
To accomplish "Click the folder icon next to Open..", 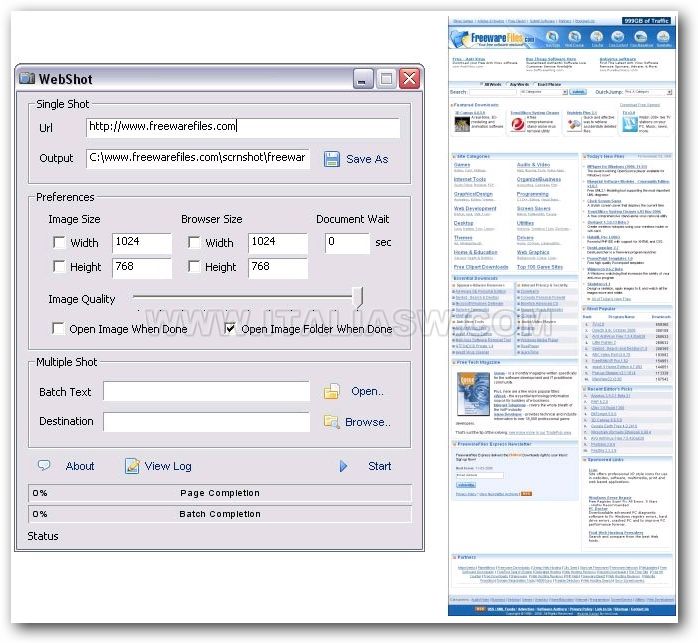I will 331,391.
